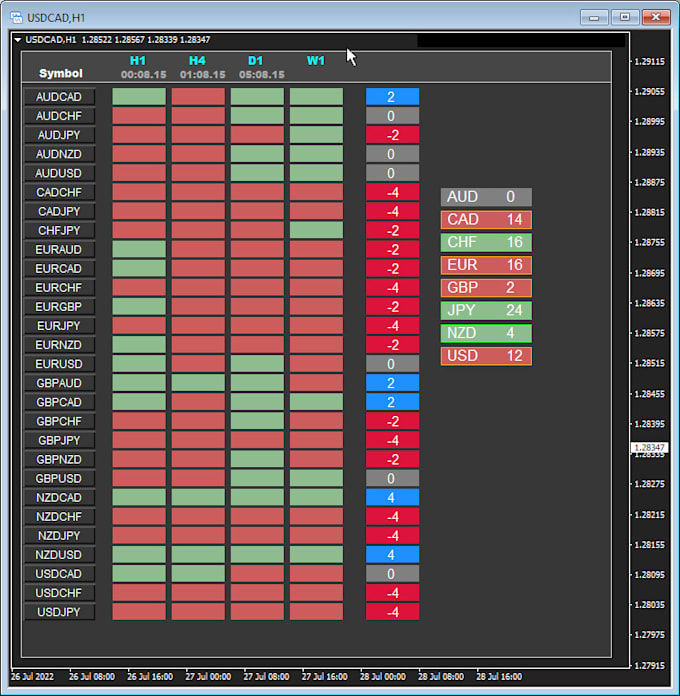The width and height of the screenshot is (680, 696).
Task: Click the USDCAD chart window icon
Action: pos(16,18)
